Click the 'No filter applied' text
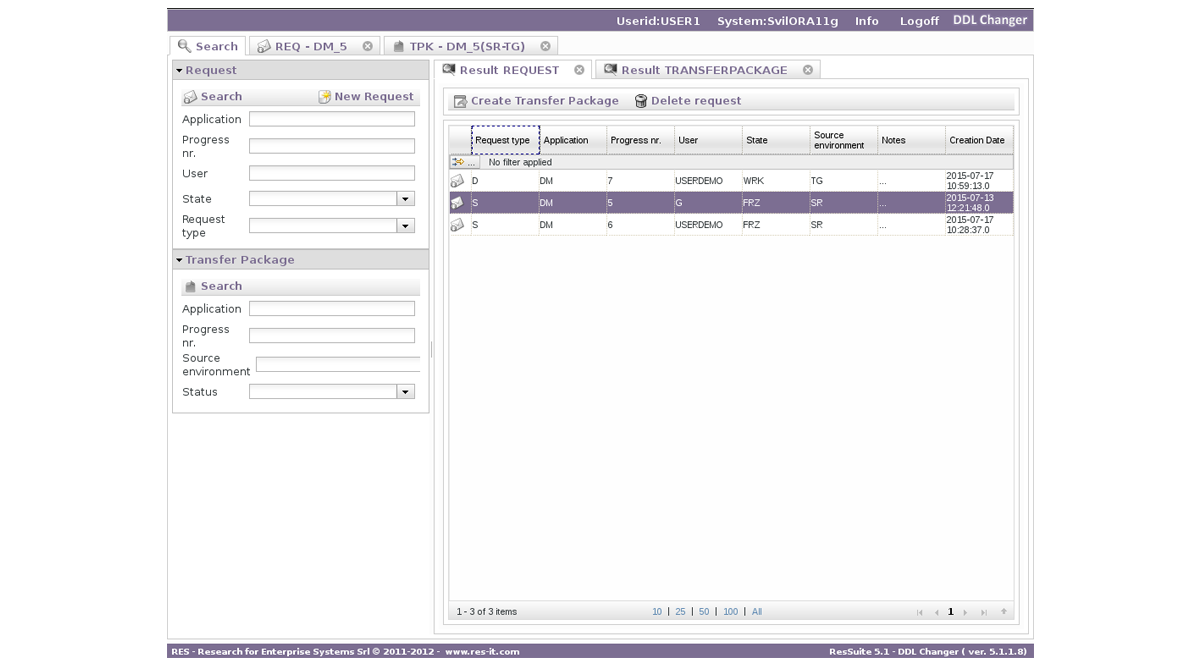This screenshot has width=1200, height=665. coord(520,162)
